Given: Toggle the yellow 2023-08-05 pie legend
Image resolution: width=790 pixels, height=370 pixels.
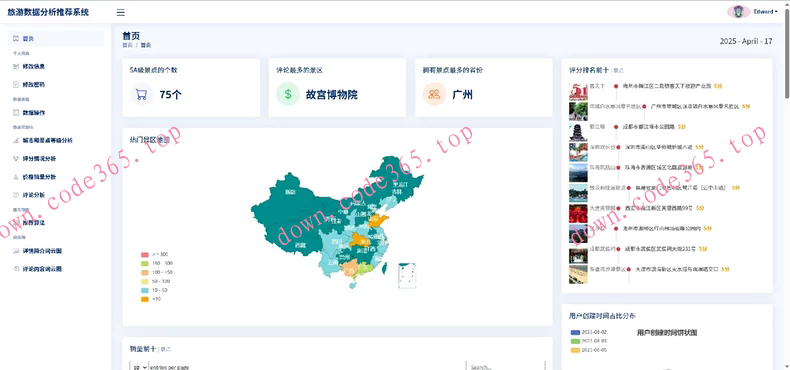Looking at the screenshot, I should pyautogui.click(x=575, y=350).
